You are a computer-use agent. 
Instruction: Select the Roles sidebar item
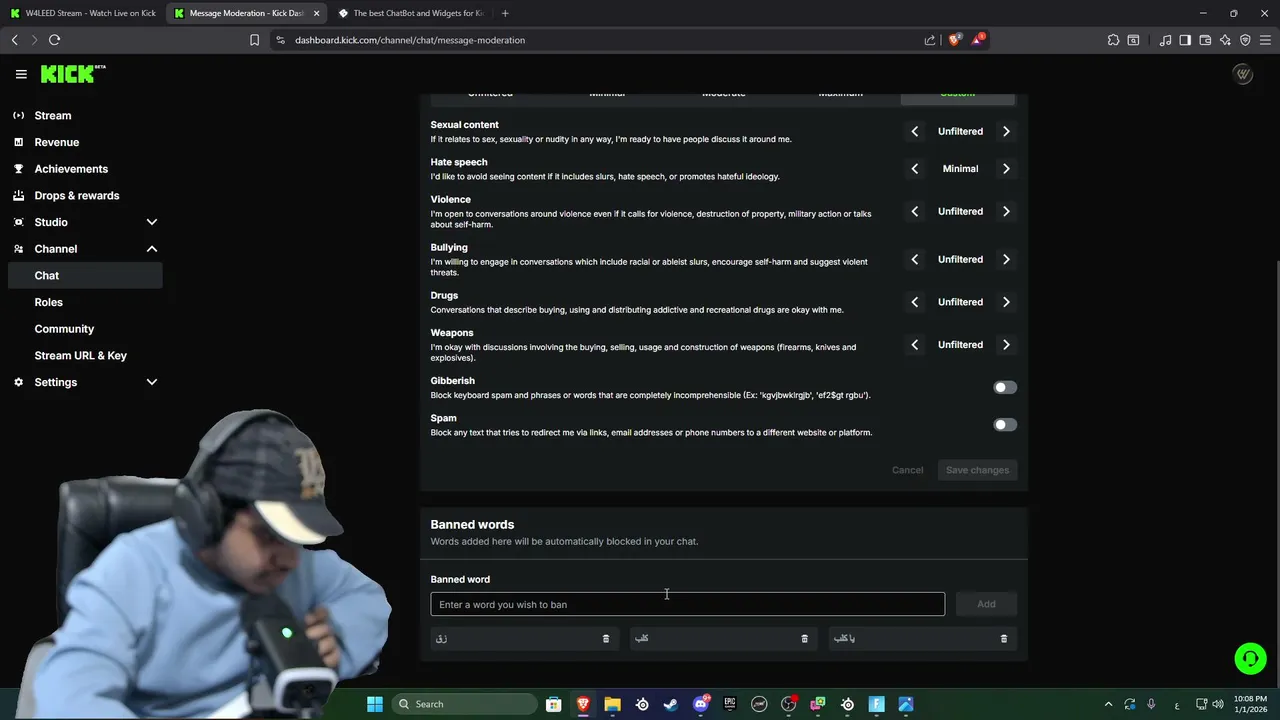tap(85, 302)
